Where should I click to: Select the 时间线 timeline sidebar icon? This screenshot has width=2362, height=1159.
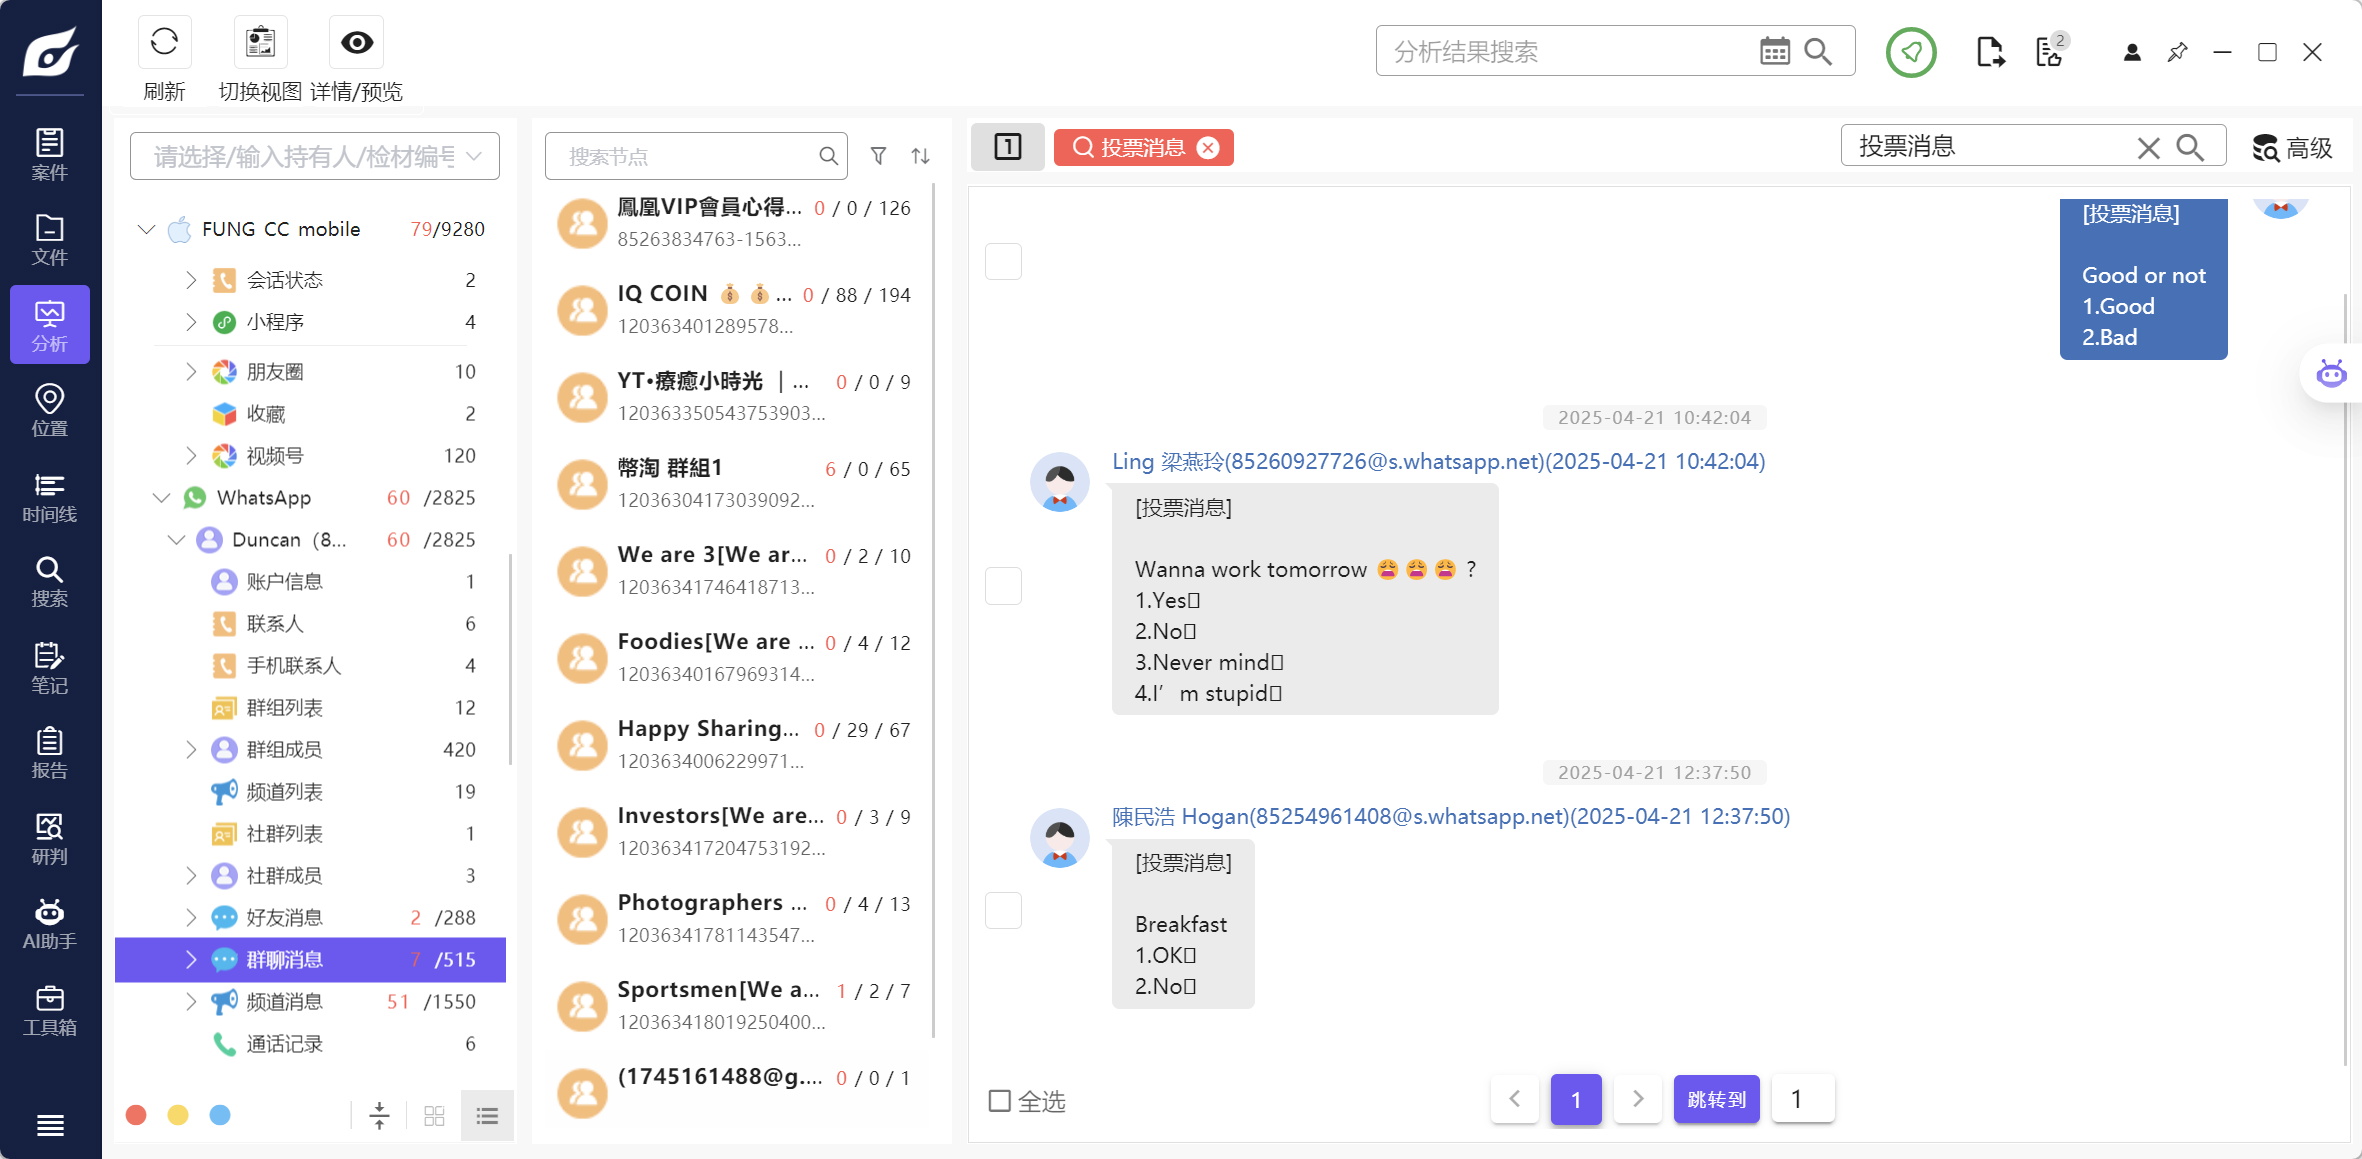[x=49, y=497]
